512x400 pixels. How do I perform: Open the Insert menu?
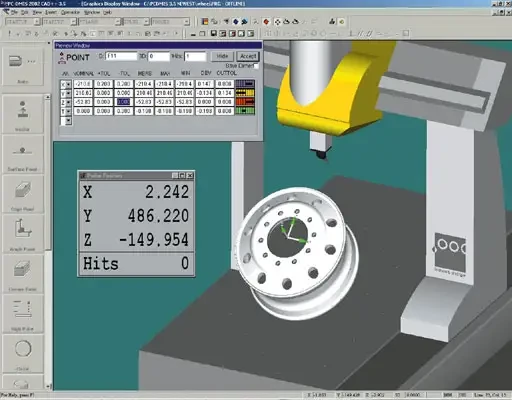[51, 12]
